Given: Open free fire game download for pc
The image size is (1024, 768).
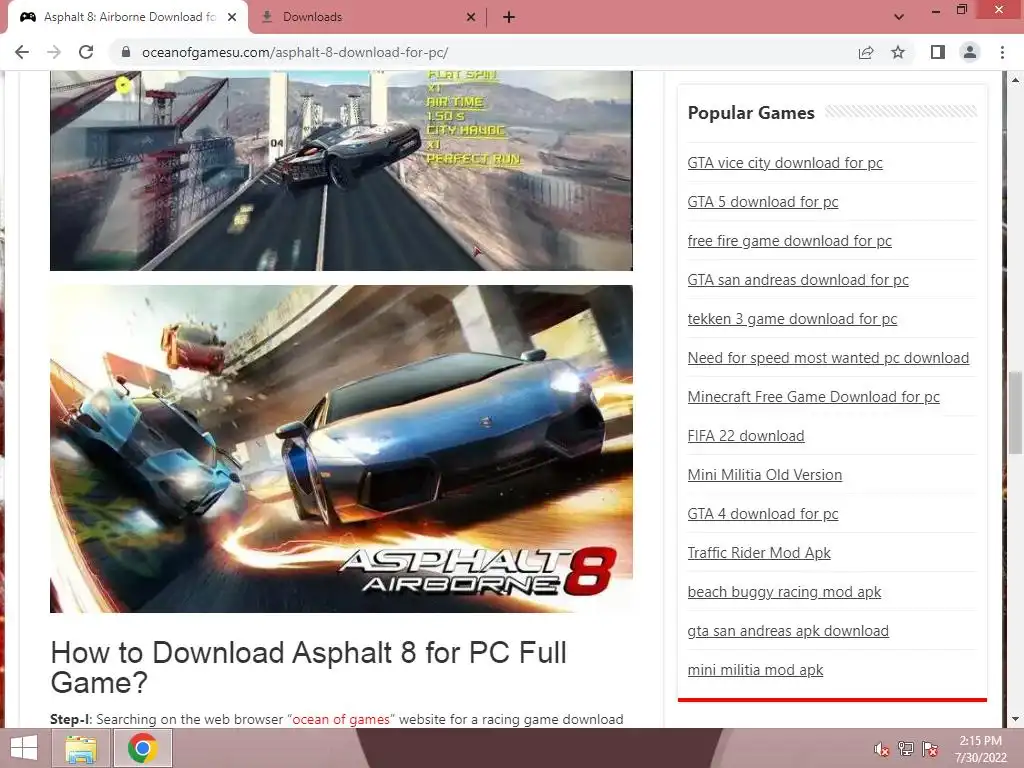Looking at the screenshot, I should [x=790, y=241].
